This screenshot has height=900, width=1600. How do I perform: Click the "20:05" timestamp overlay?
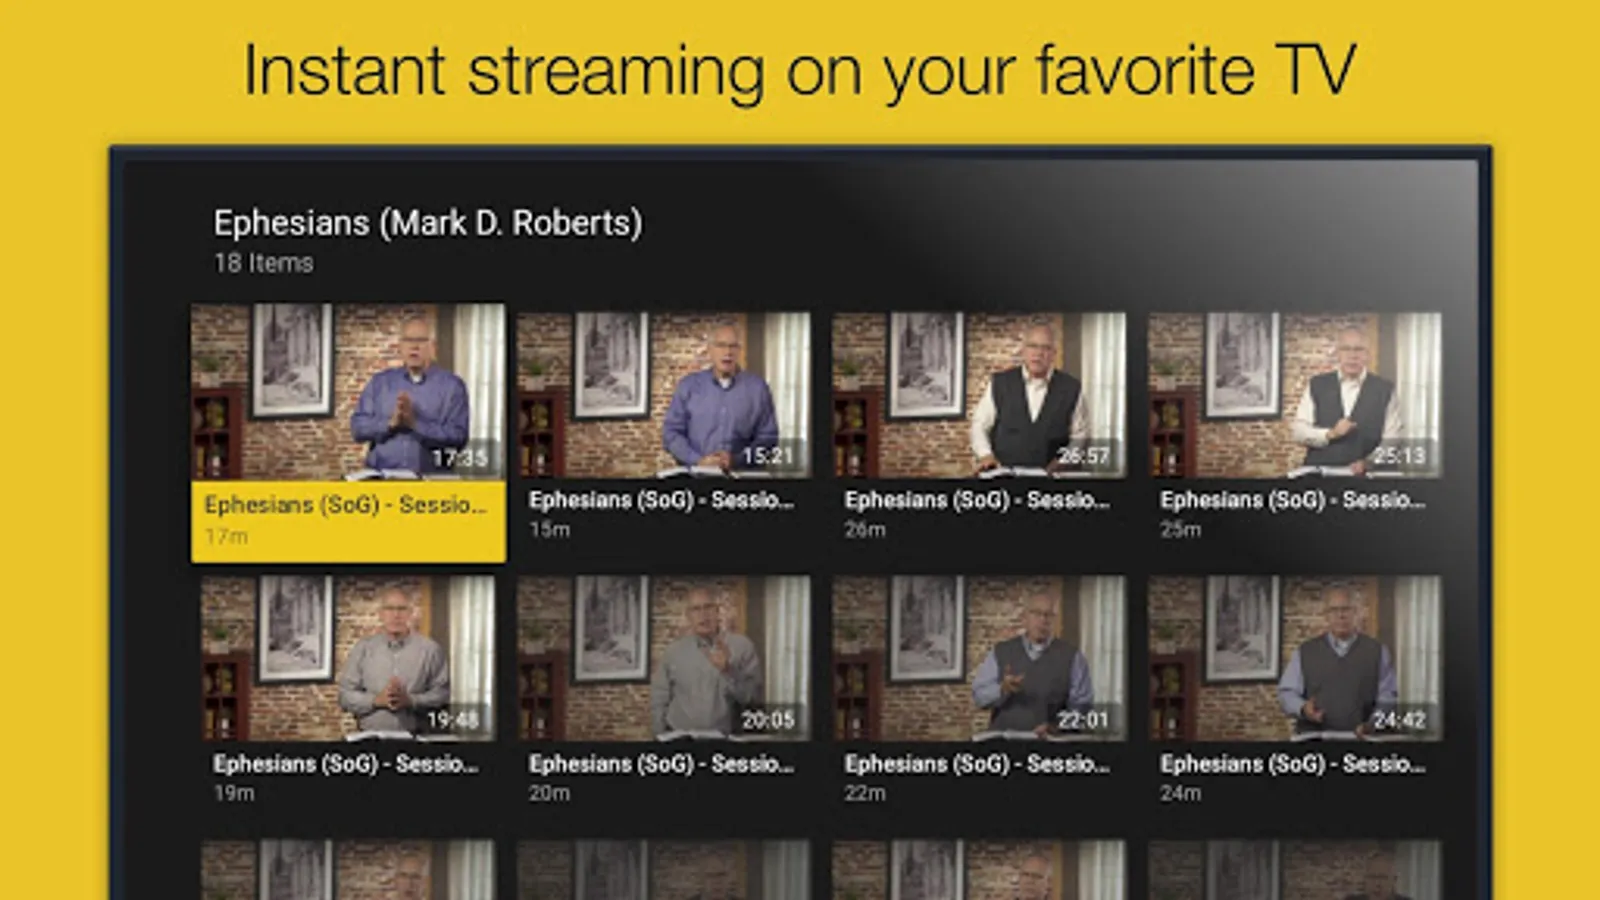point(768,720)
